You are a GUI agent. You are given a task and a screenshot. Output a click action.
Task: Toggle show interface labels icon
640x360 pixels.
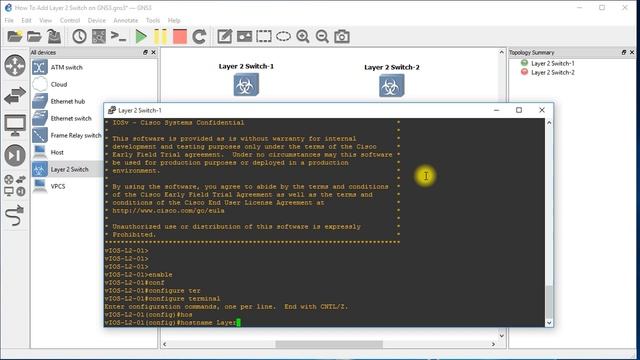[99, 37]
